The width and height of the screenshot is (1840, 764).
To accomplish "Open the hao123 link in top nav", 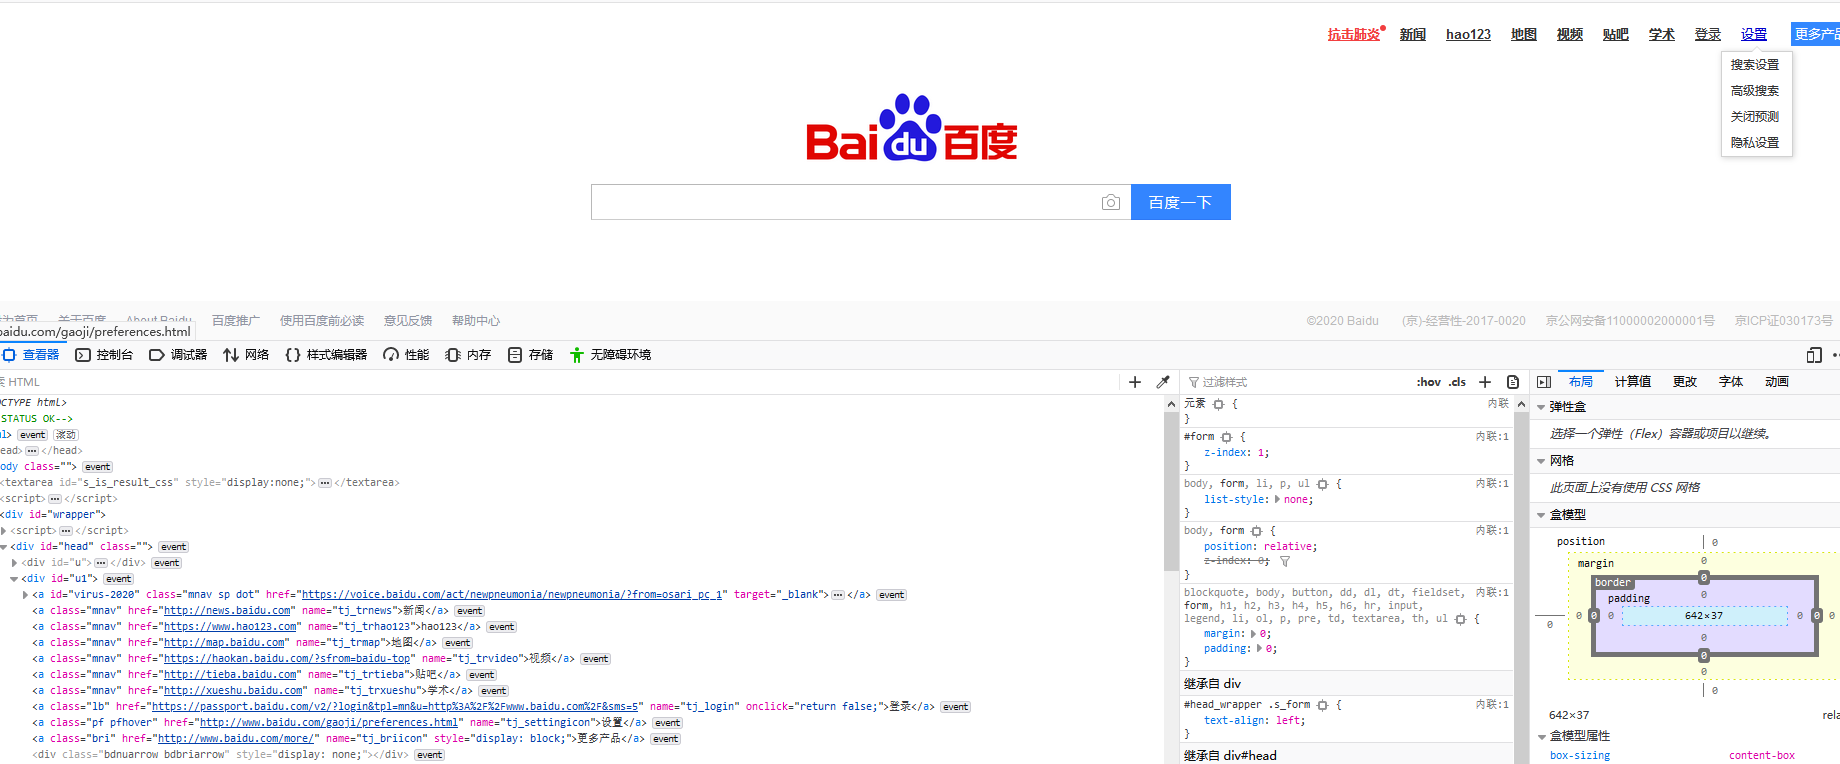I will click(1468, 34).
